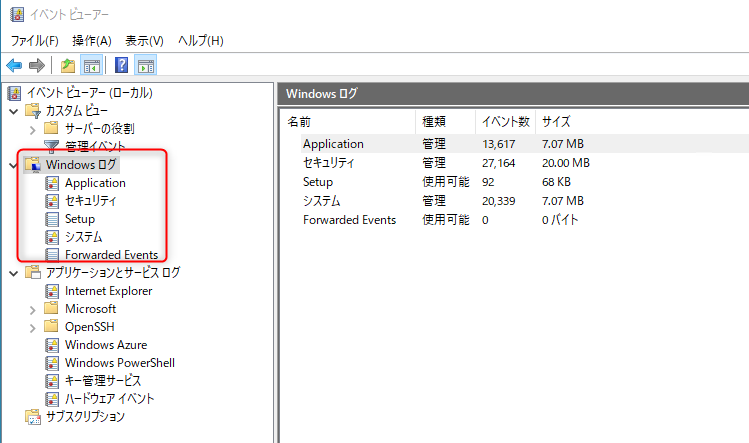Click the Application log icon in tree
Screen dimensions: 749x443
(52, 183)
